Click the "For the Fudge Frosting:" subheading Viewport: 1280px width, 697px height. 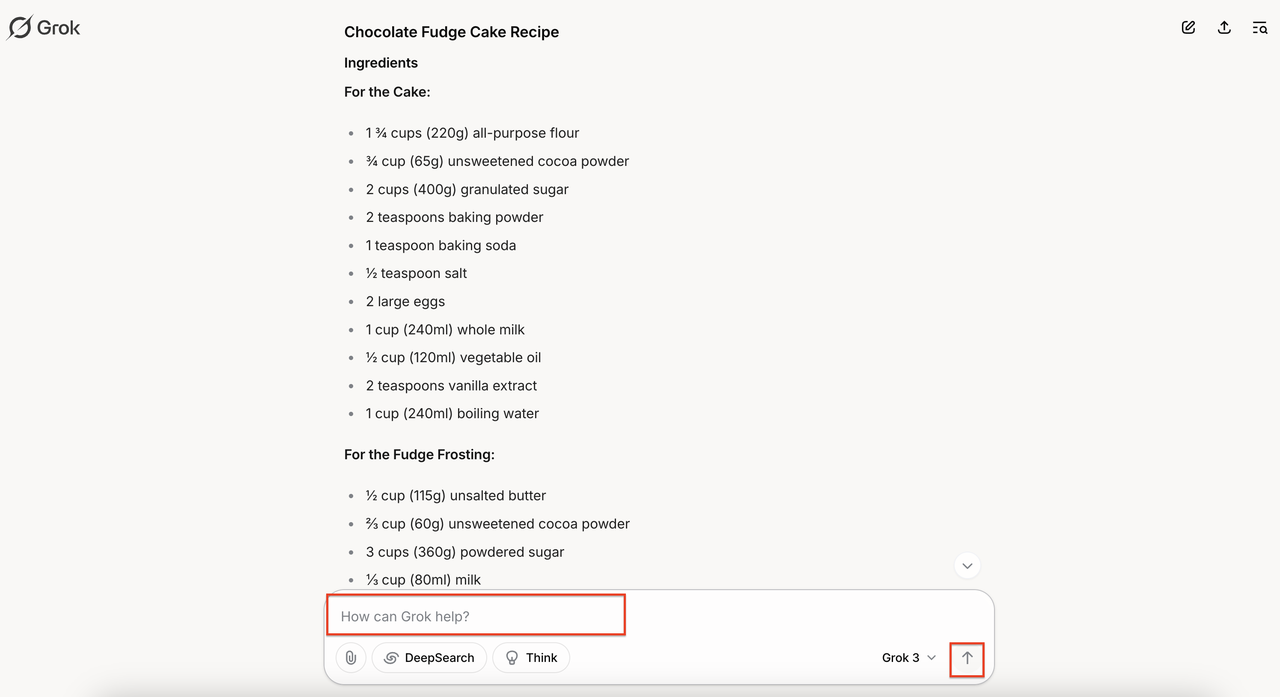(419, 455)
